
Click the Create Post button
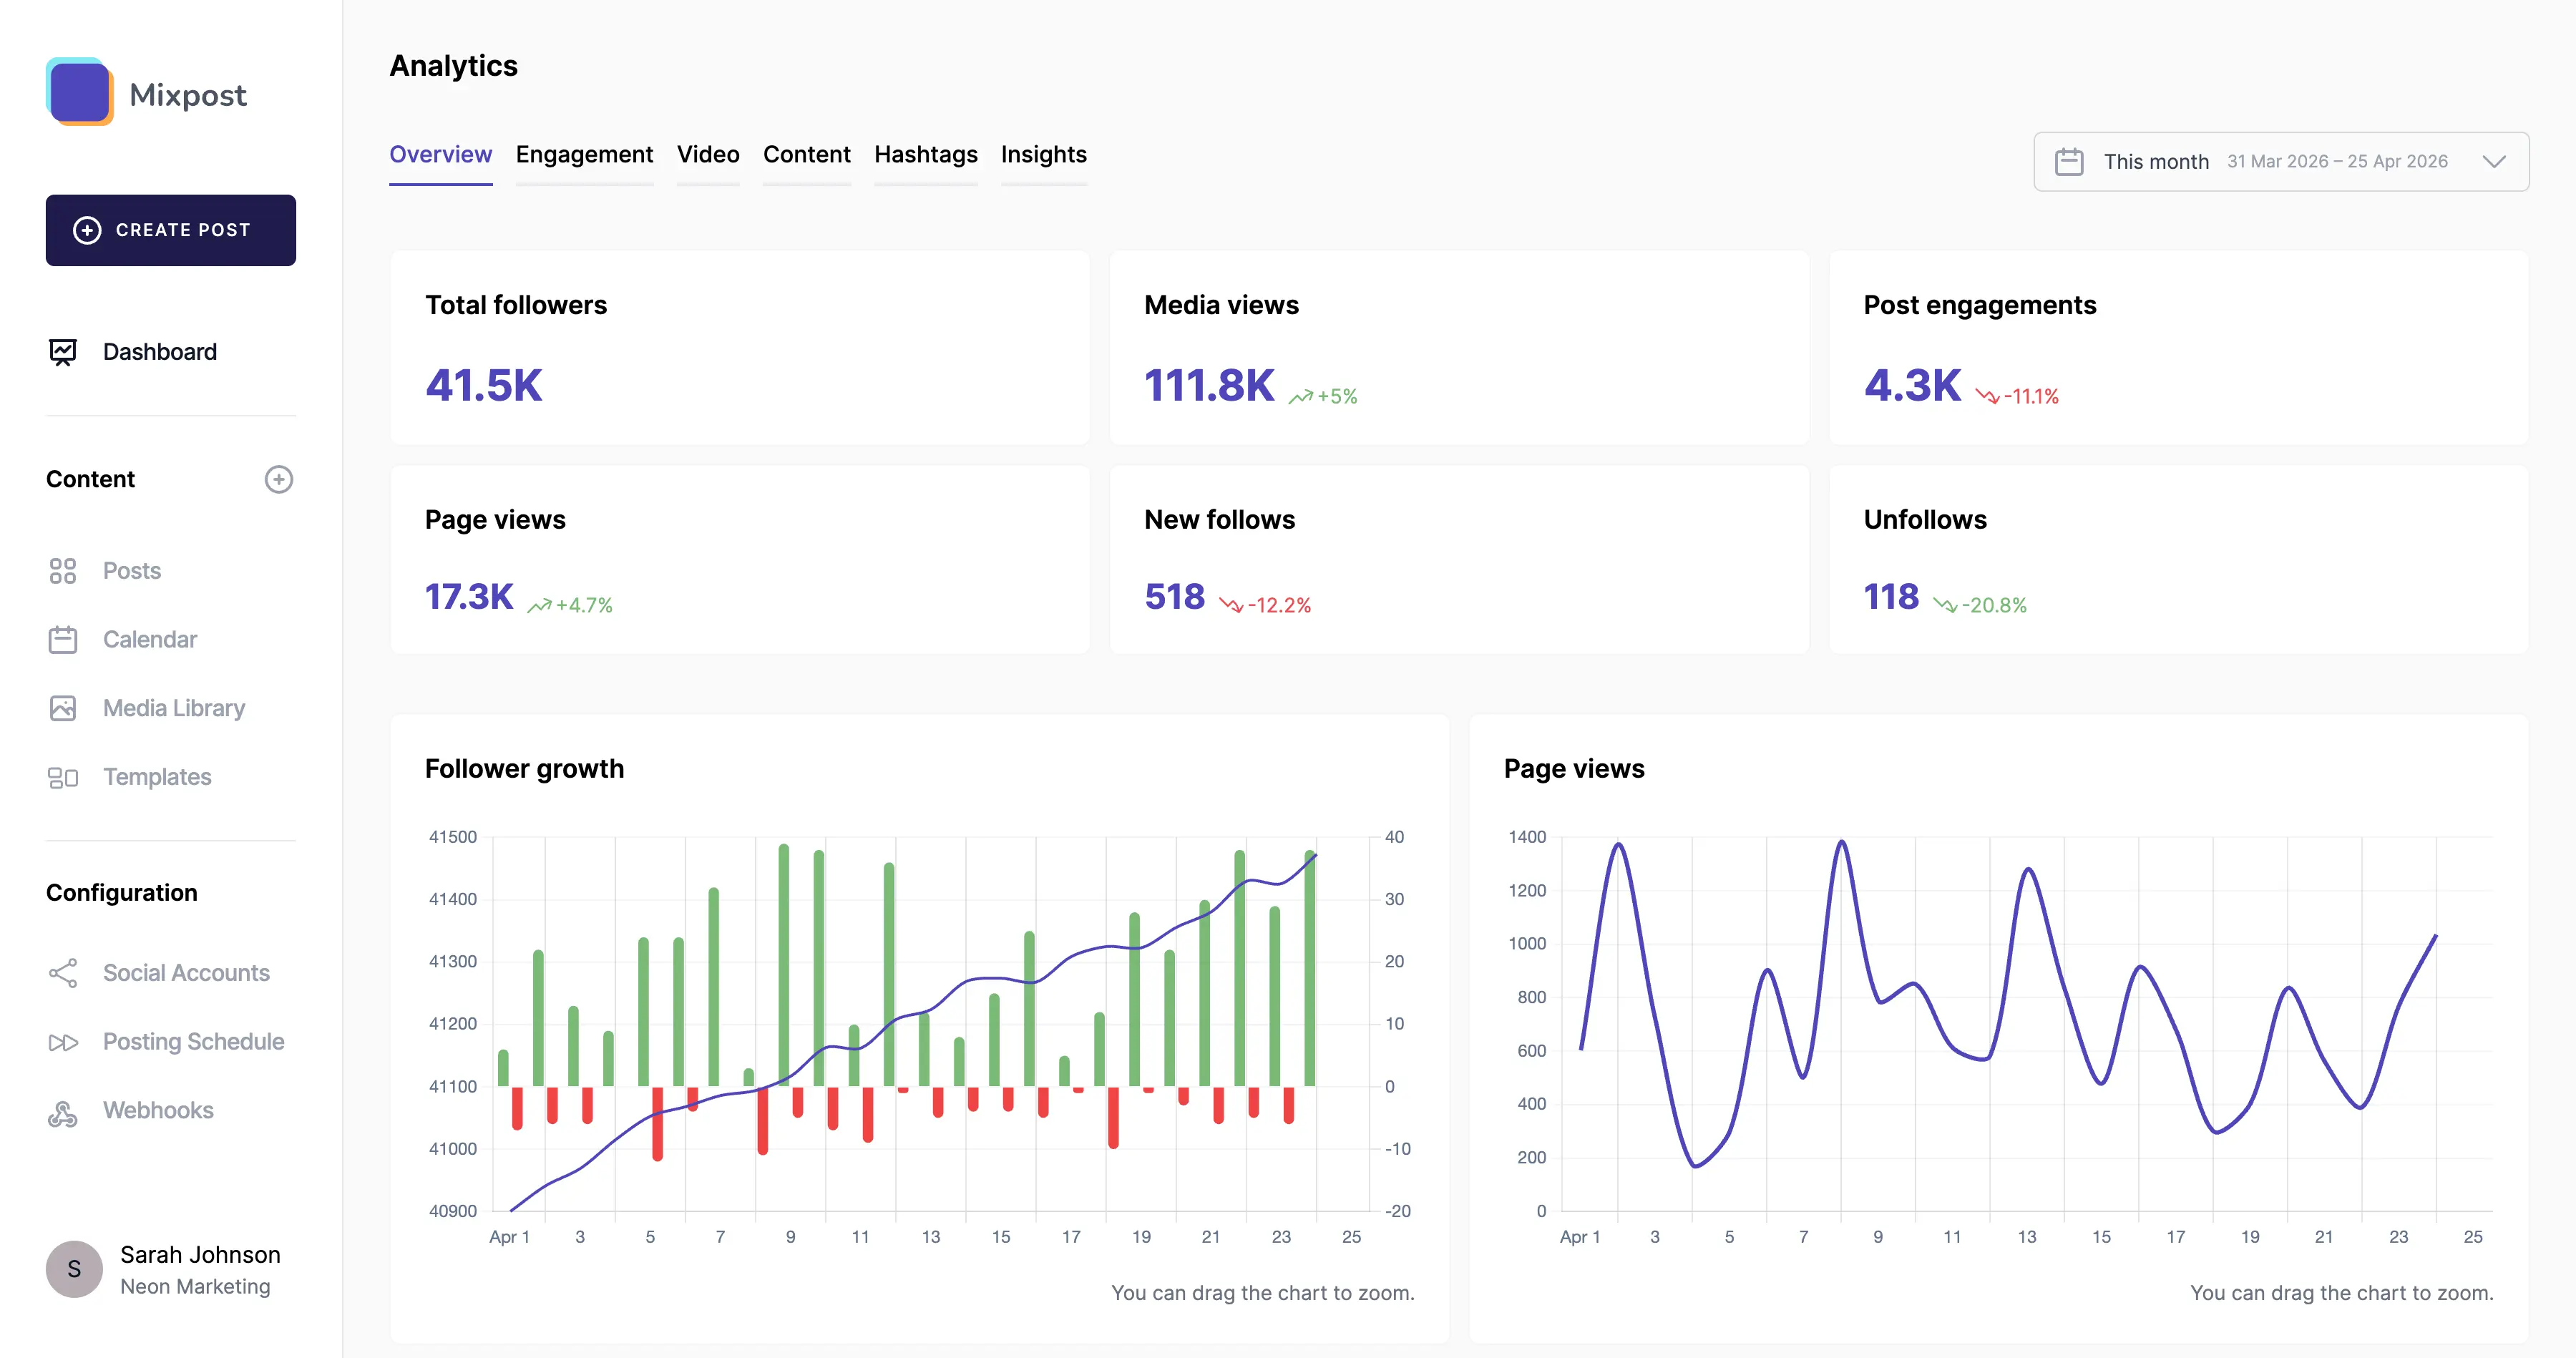170,230
